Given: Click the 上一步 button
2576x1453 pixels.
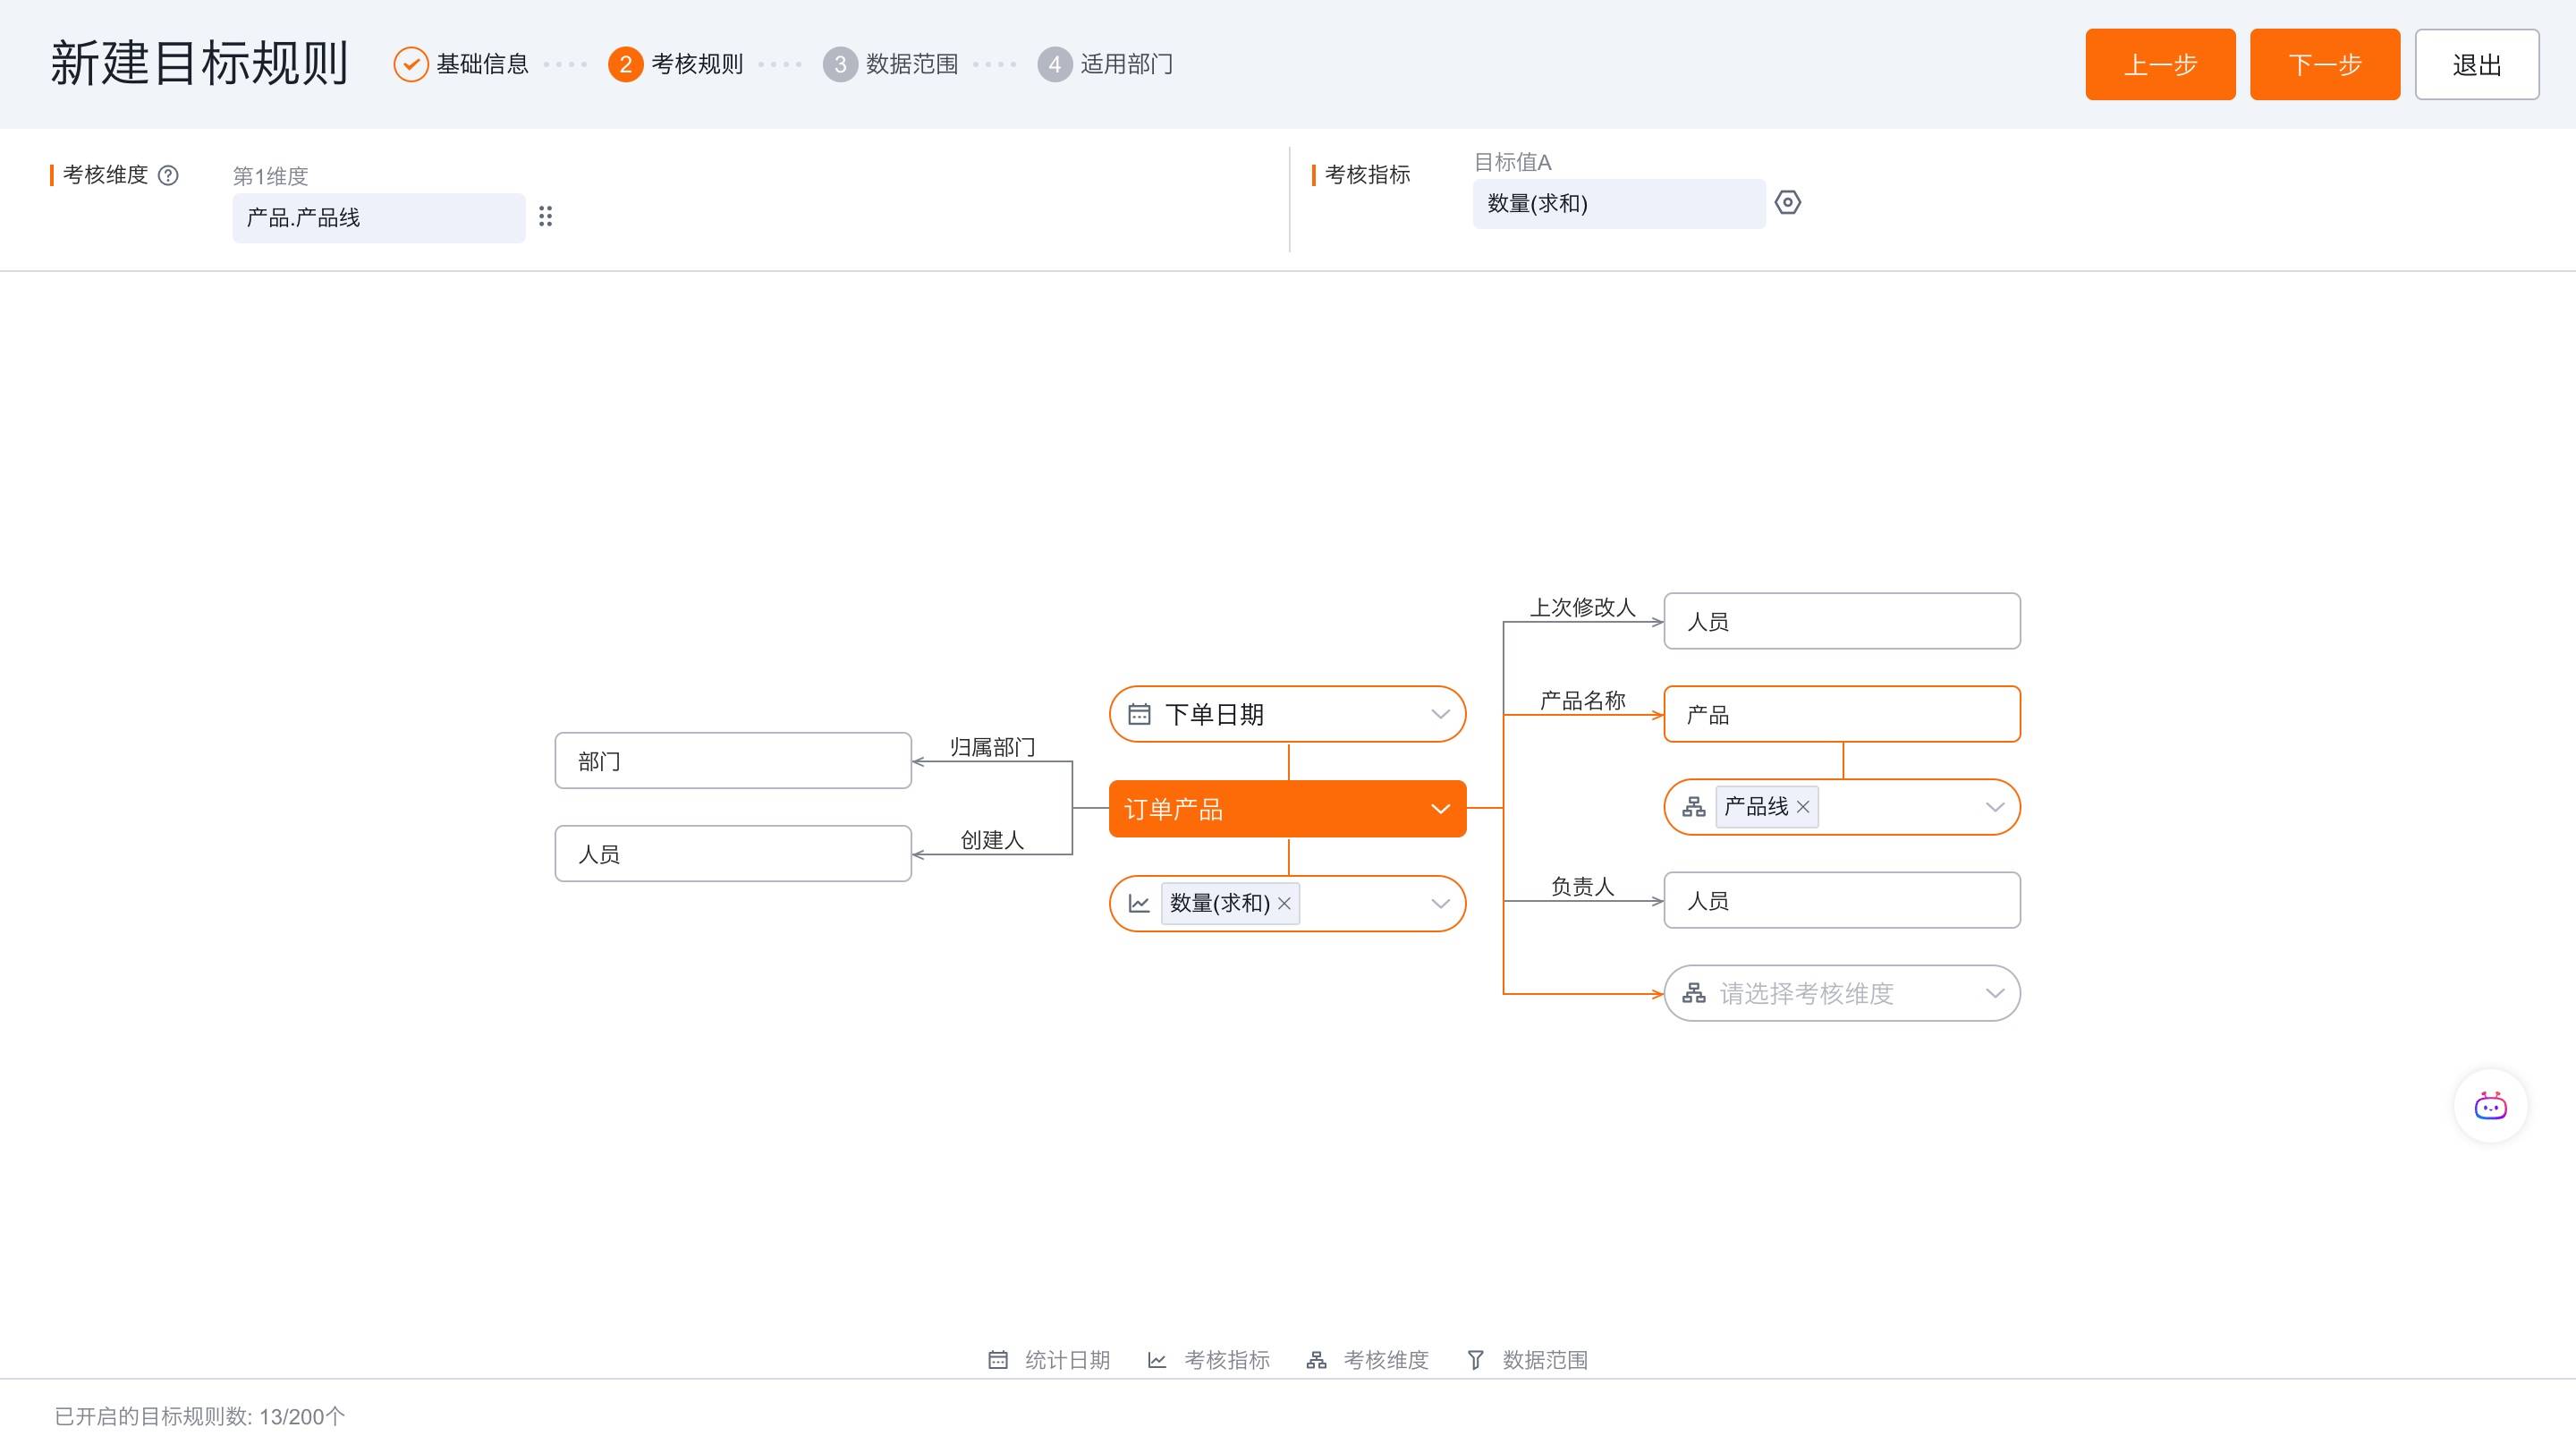Looking at the screenshot, I should (2160, 65).
